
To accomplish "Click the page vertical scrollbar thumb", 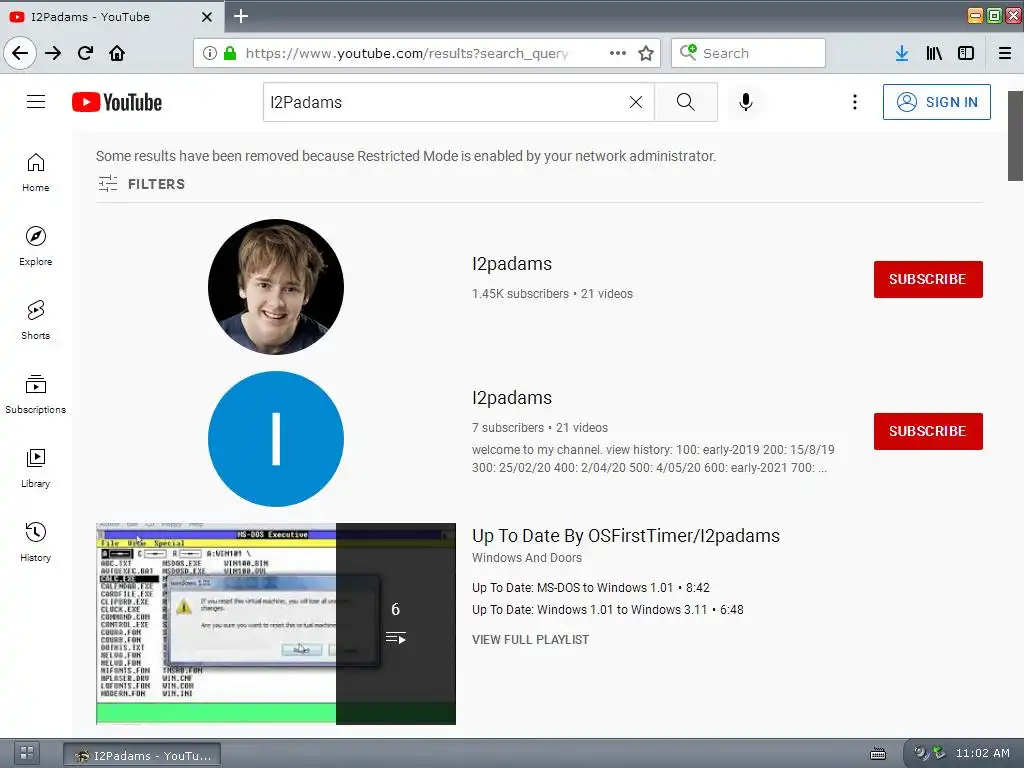I will [1015, 135].
